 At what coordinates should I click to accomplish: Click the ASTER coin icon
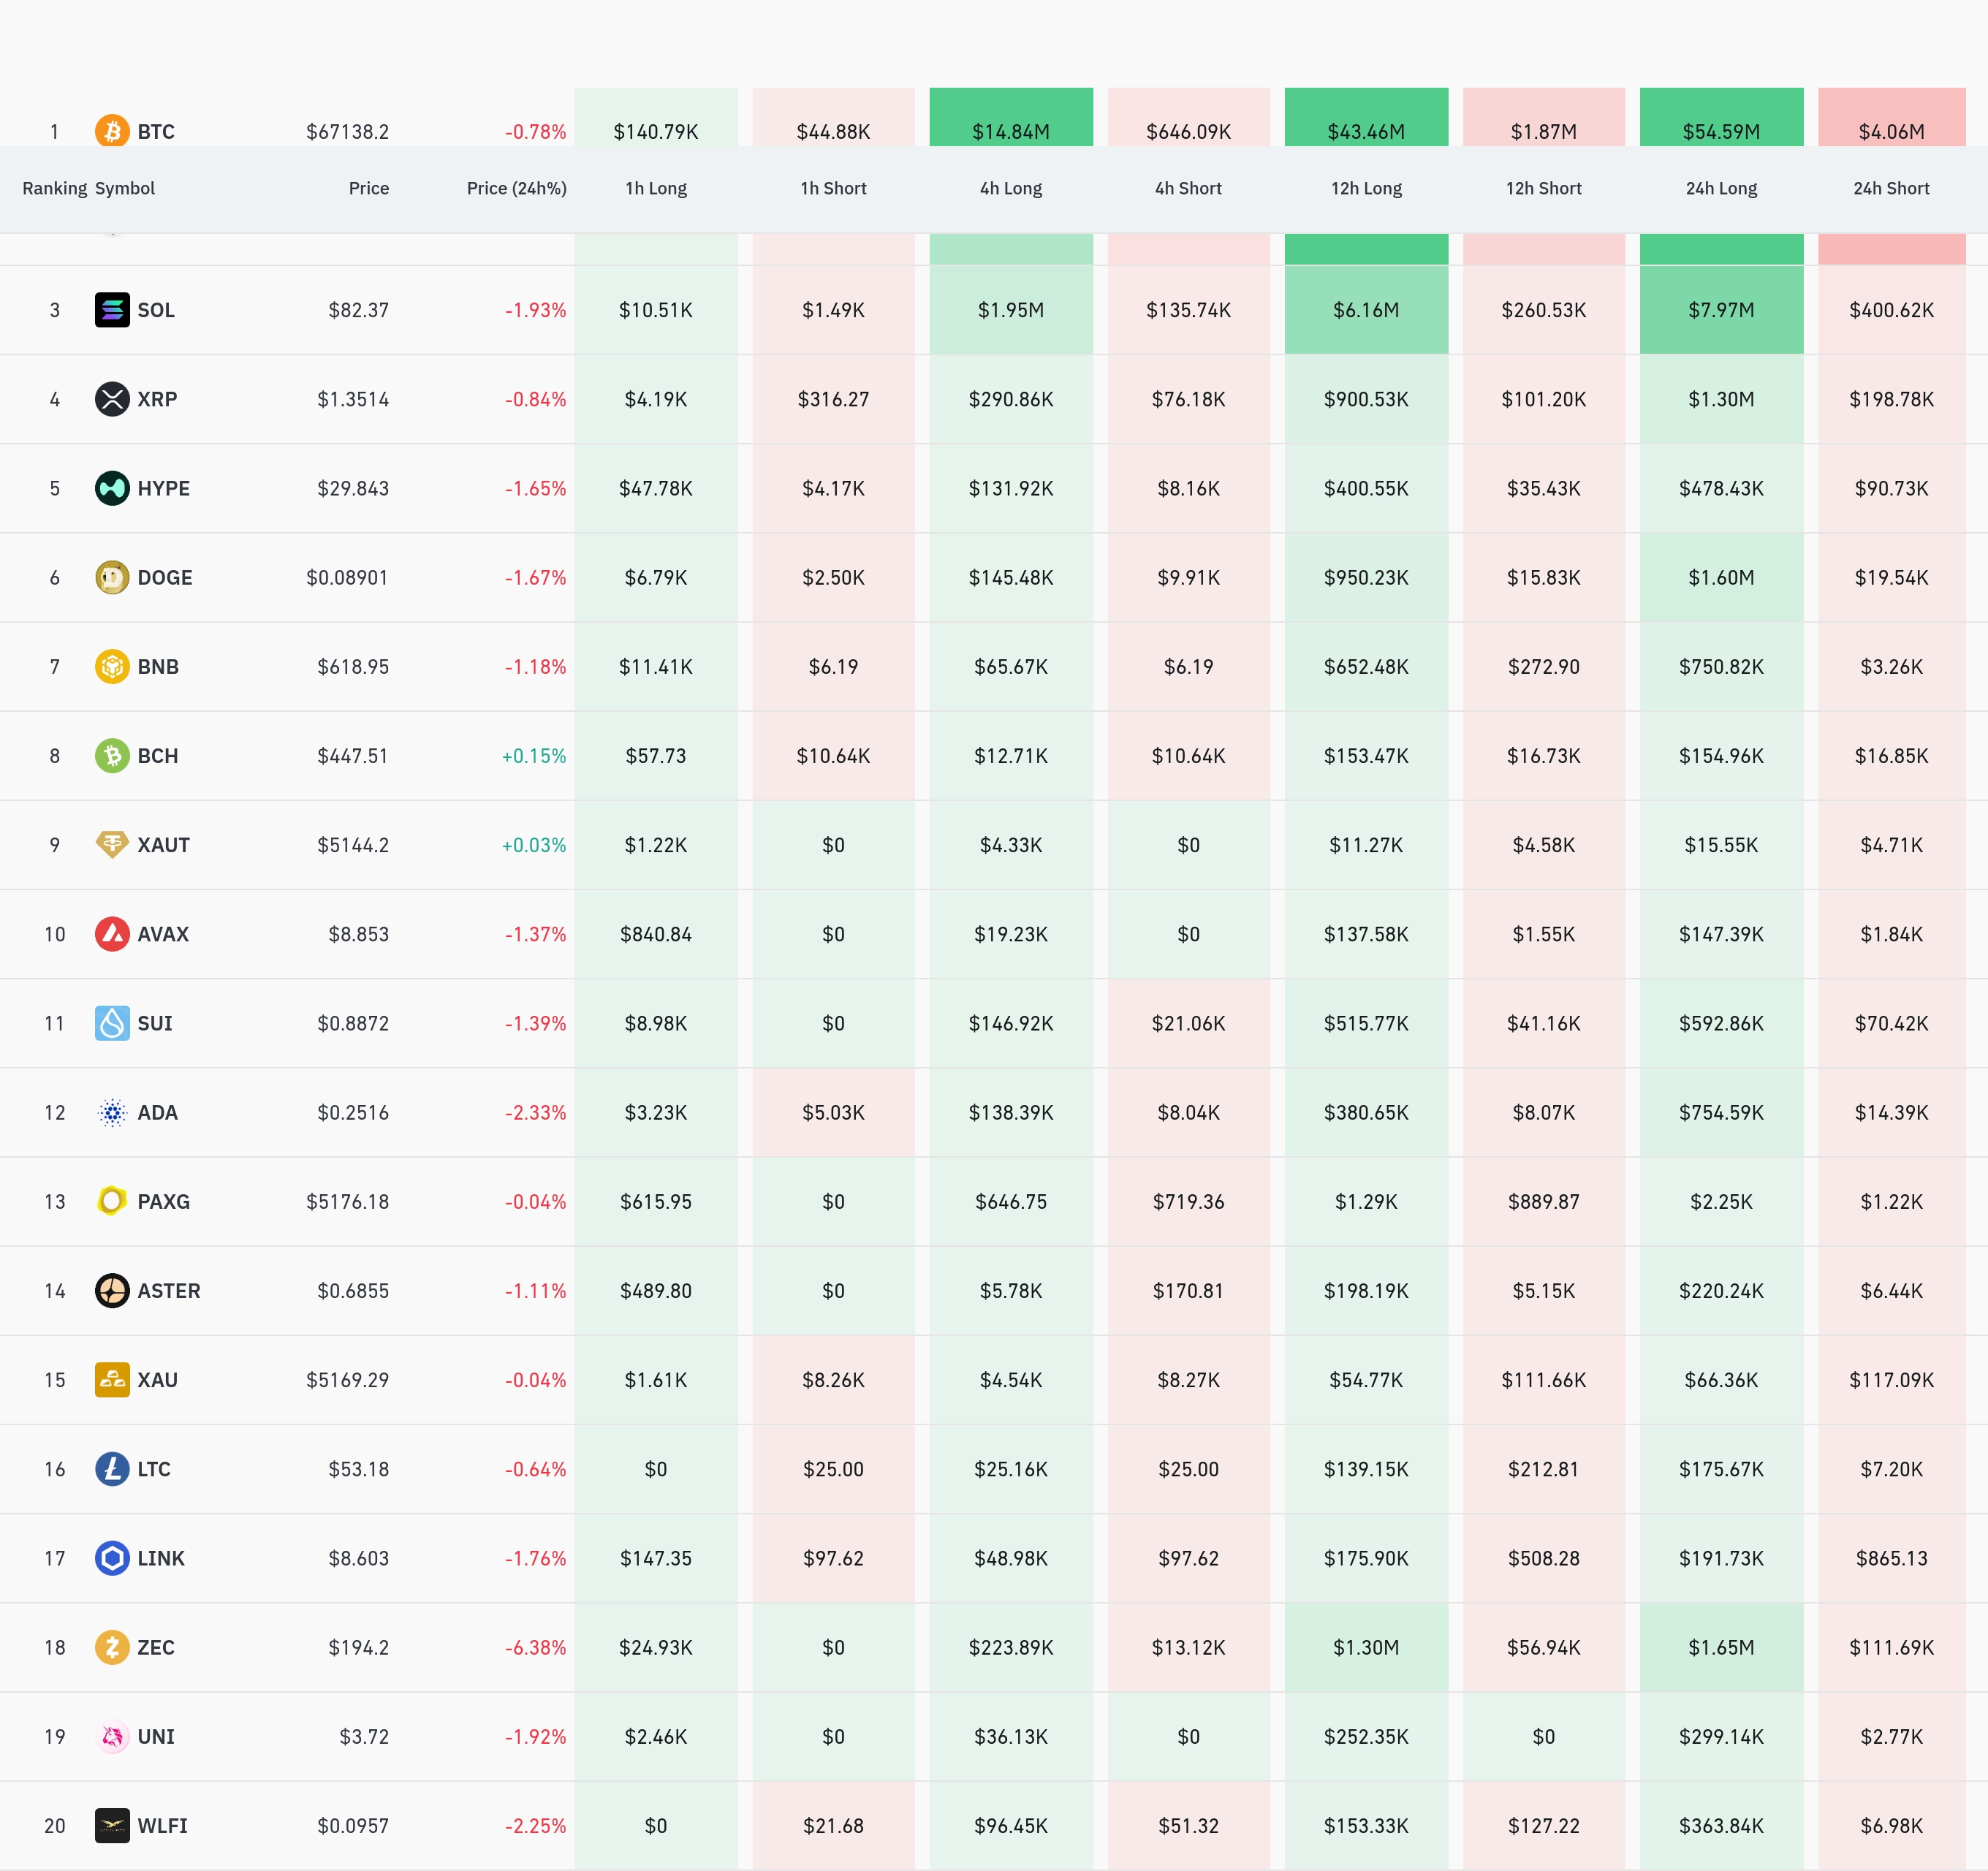click(112, 1291)
